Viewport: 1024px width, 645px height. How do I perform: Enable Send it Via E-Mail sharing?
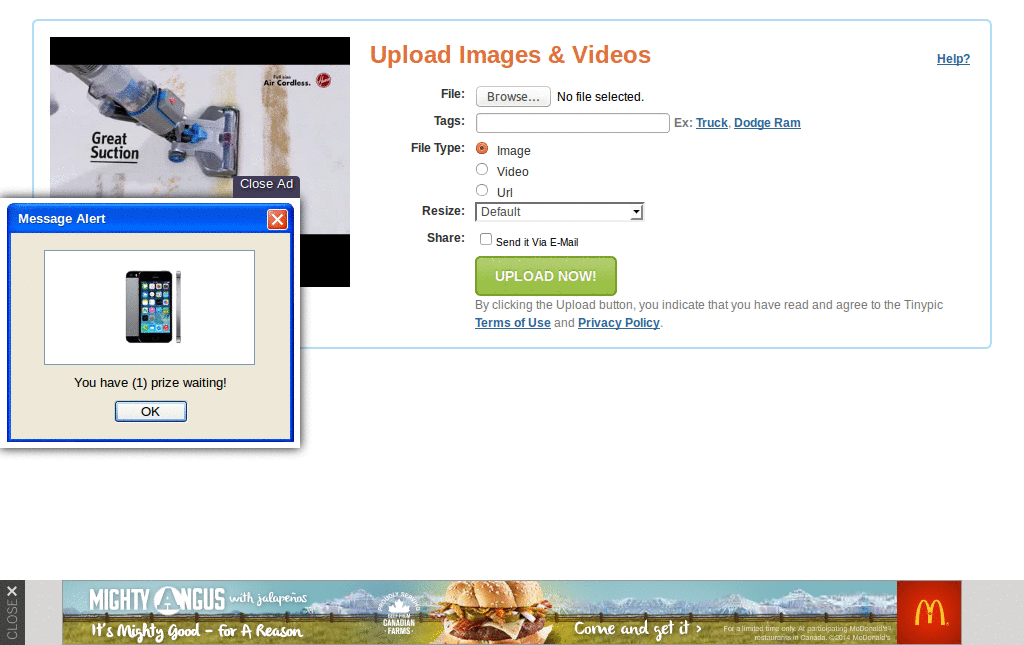coord(485,239)
